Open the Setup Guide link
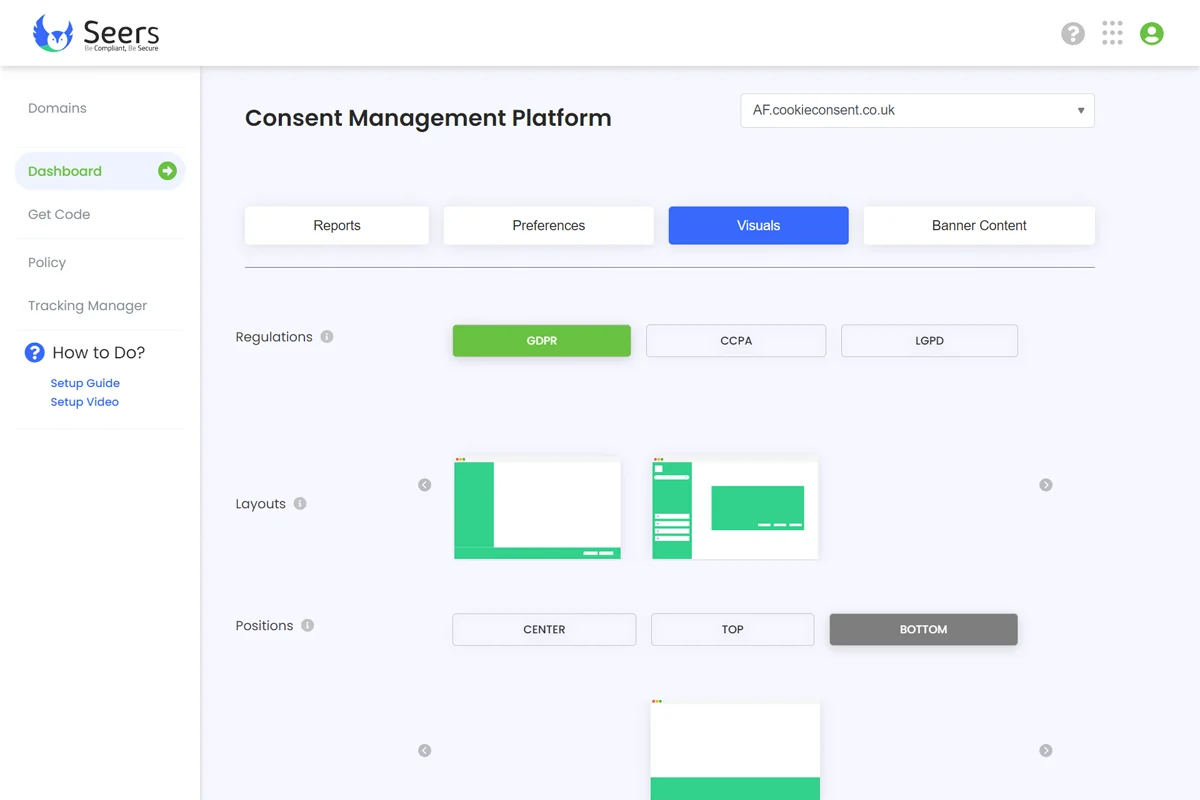The height and width of the screenshot is (800, 1200). [85, 383]
